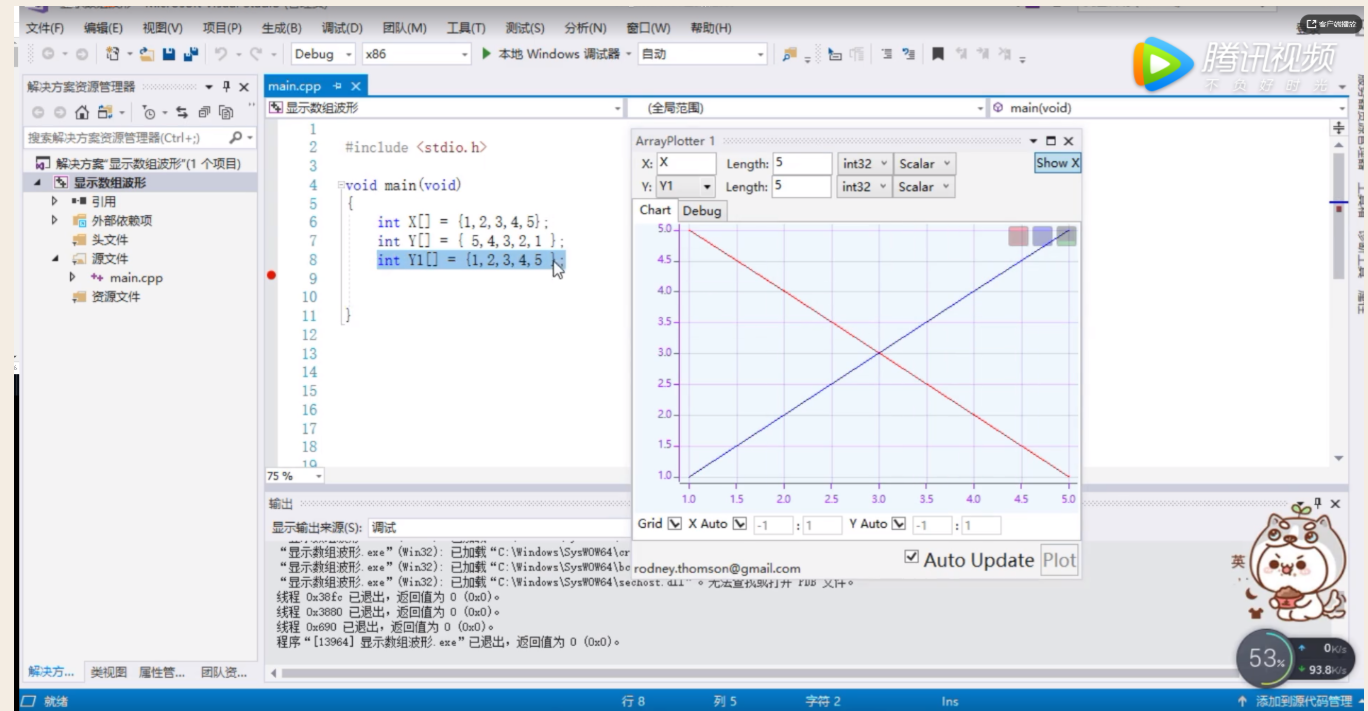Expand the 引用 tree node

coord(55,201)
